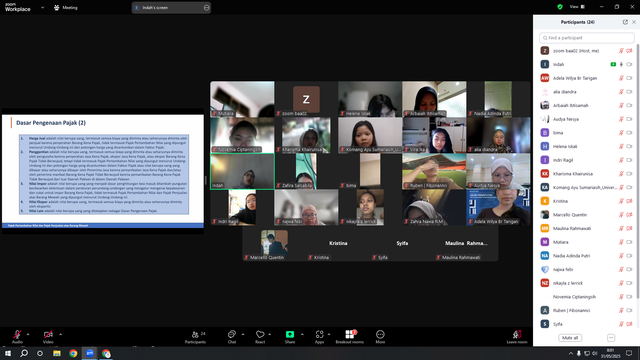Image resolution: width=640 pixels, height=360 pixels.
Task: Select the Meeting tab at the top
Action: point(66,7)
